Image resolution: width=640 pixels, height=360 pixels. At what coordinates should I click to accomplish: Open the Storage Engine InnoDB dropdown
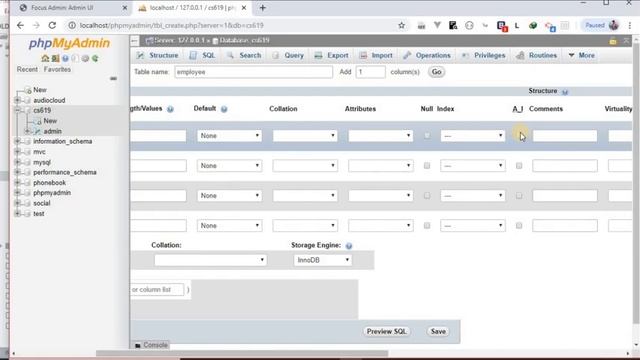click(x=322, y=260)
